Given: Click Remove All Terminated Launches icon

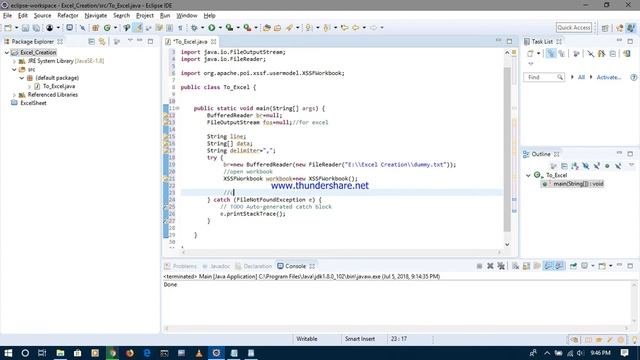Looking at the screenshot, I should (x=501, y=266).
